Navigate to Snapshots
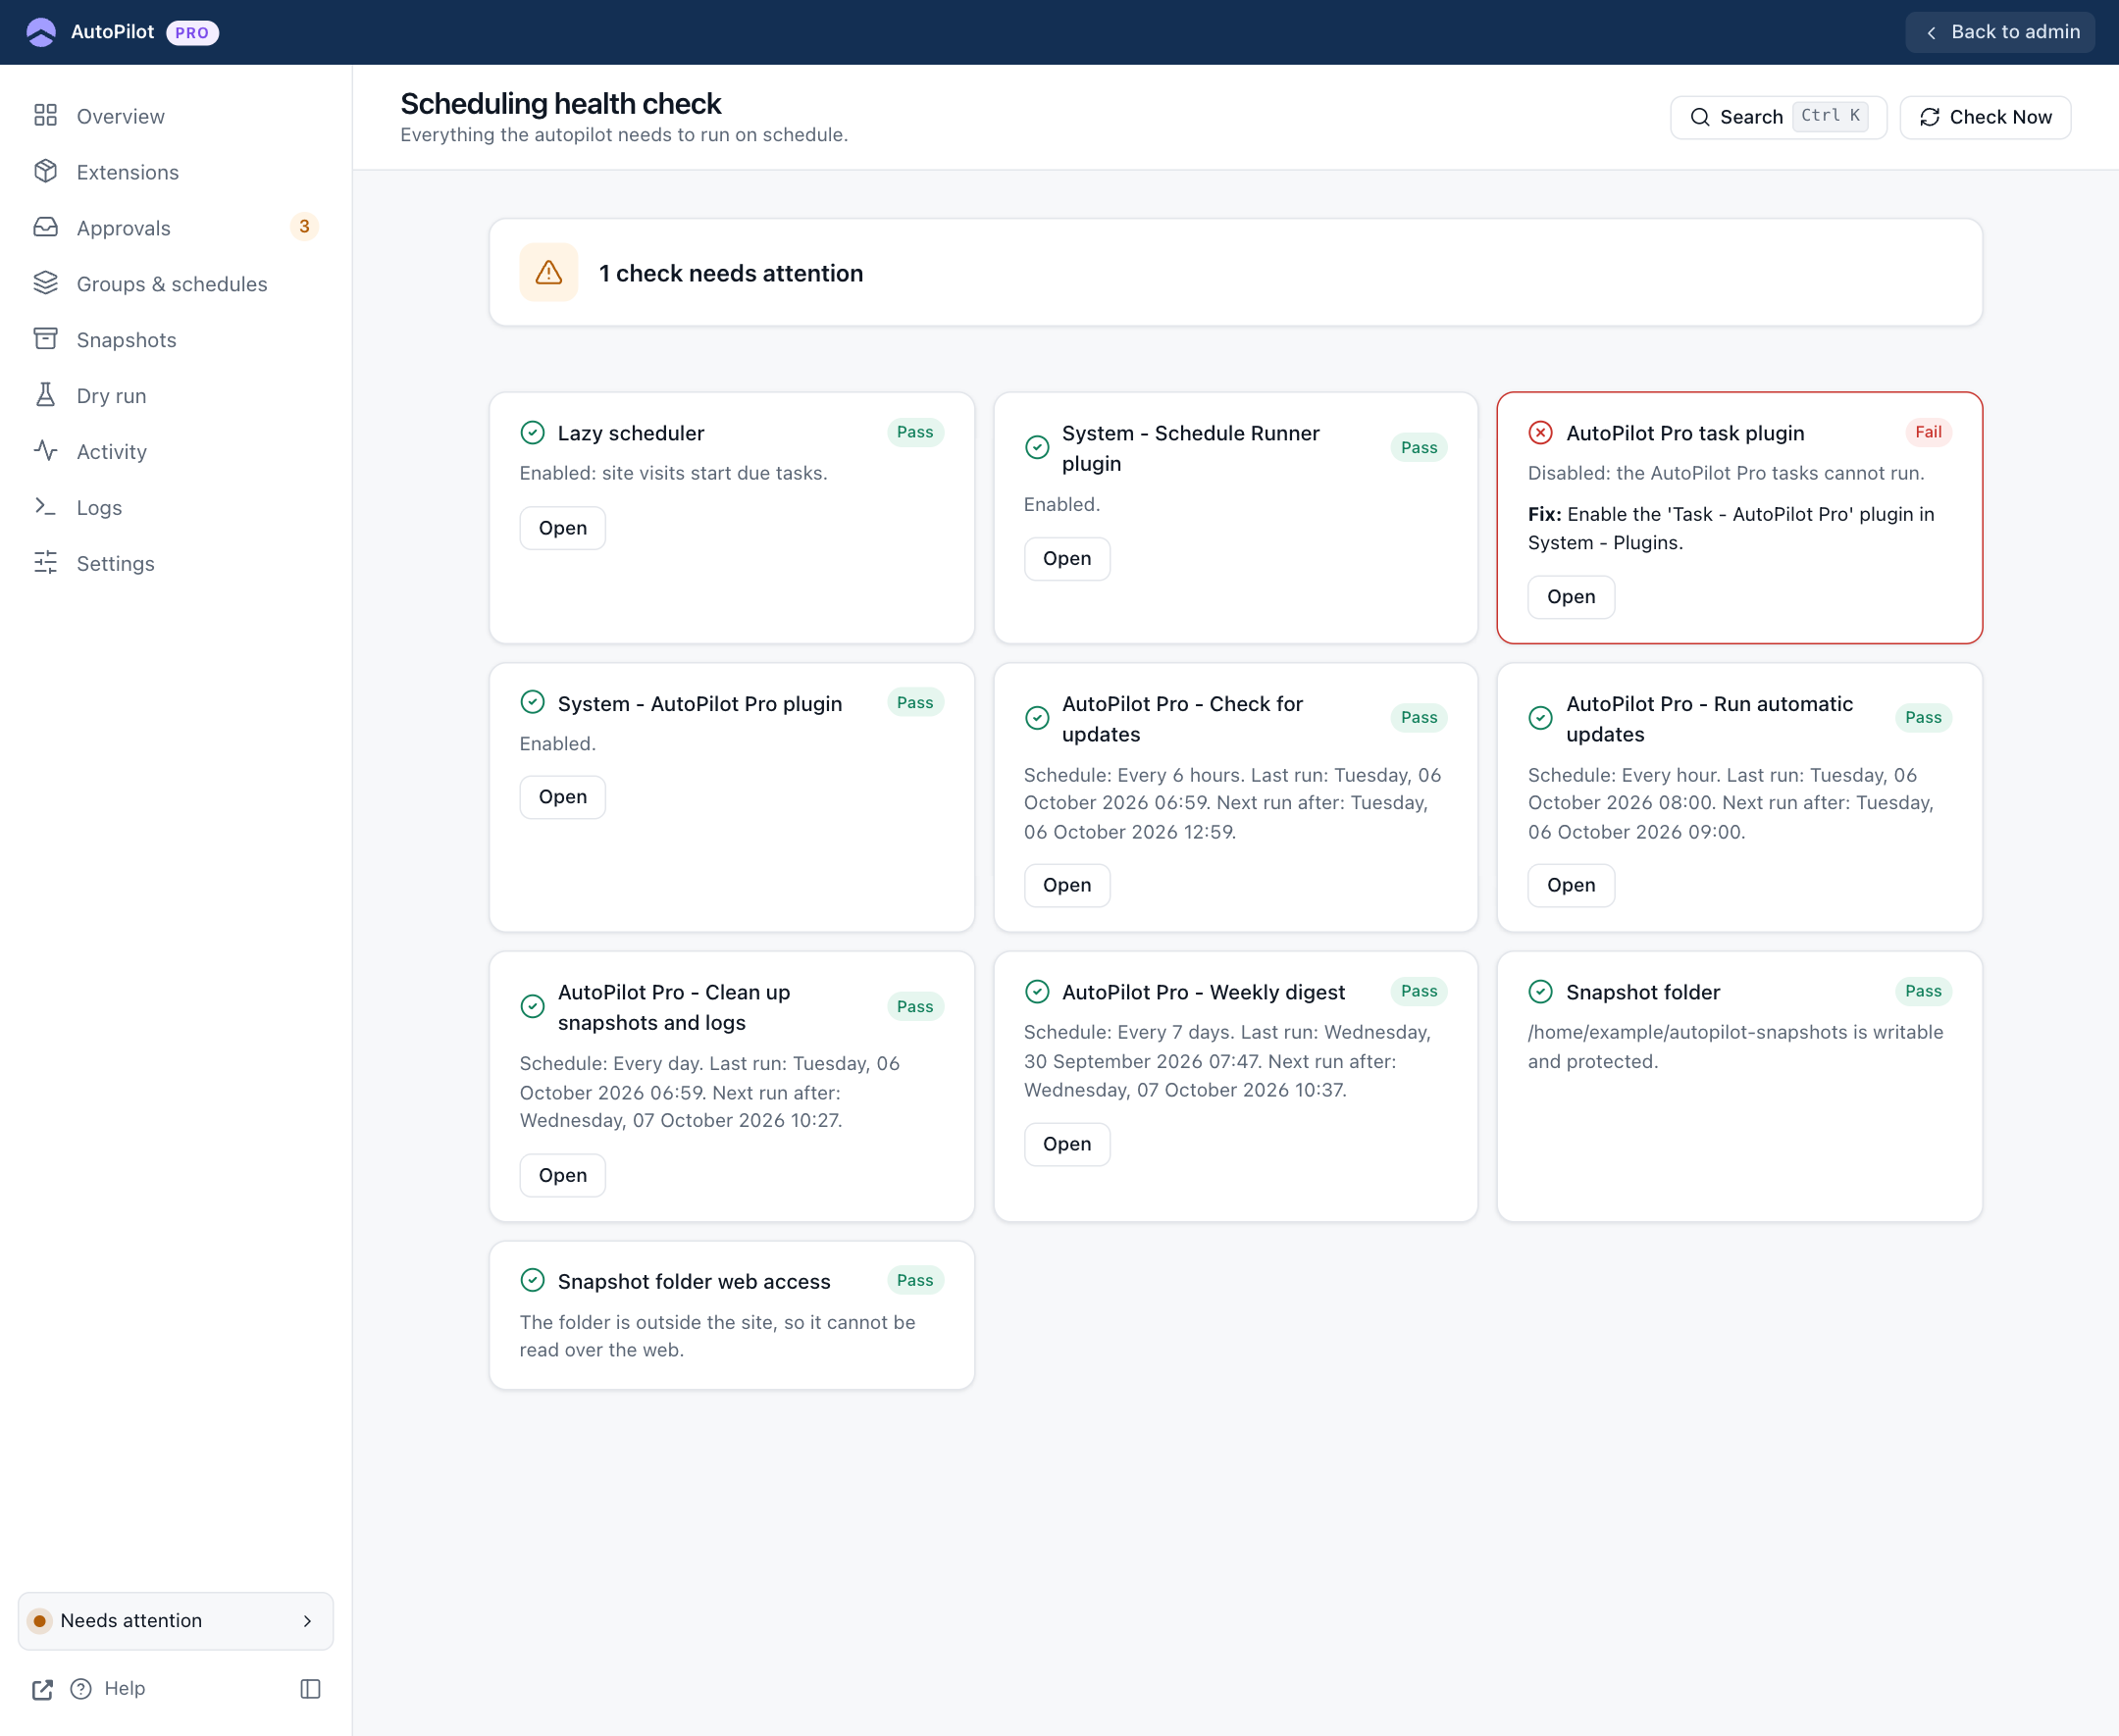2119x1736 pixels. click(x=176, y=340)
